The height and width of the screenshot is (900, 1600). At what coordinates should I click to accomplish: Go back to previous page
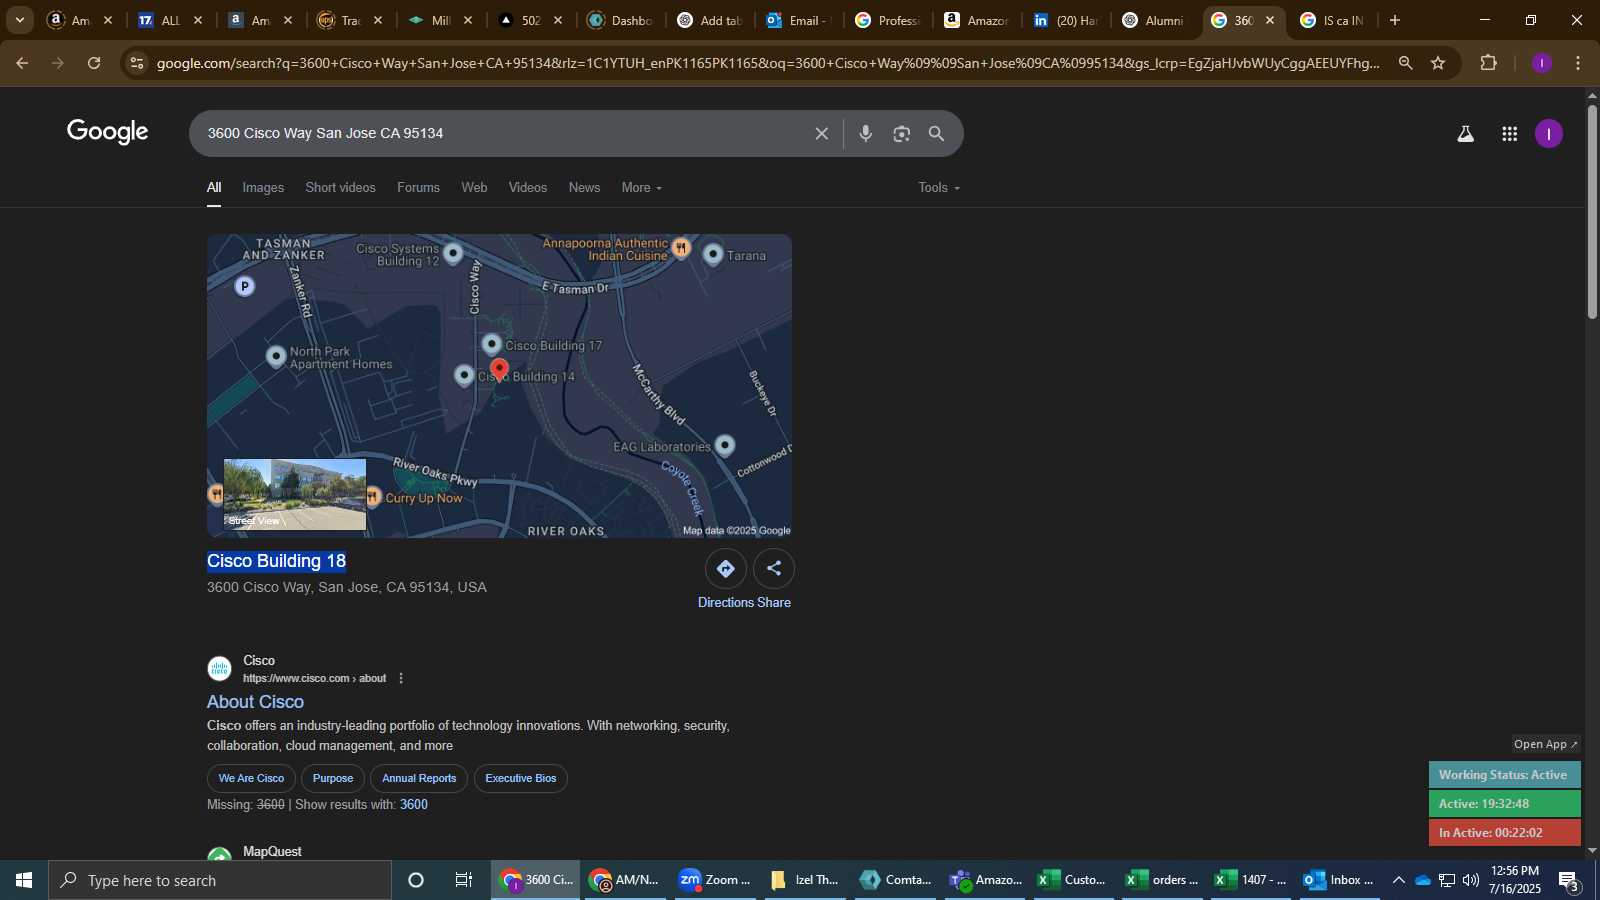22,63
